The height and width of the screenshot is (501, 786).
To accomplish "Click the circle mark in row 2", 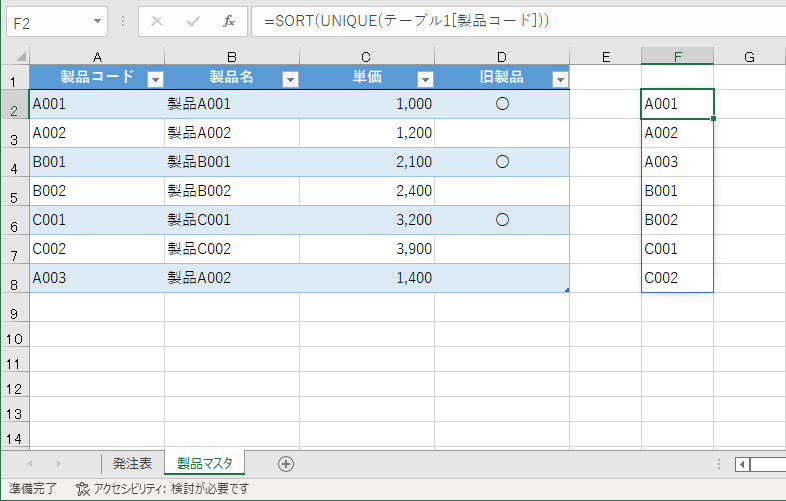I will [x=502, y=104].
